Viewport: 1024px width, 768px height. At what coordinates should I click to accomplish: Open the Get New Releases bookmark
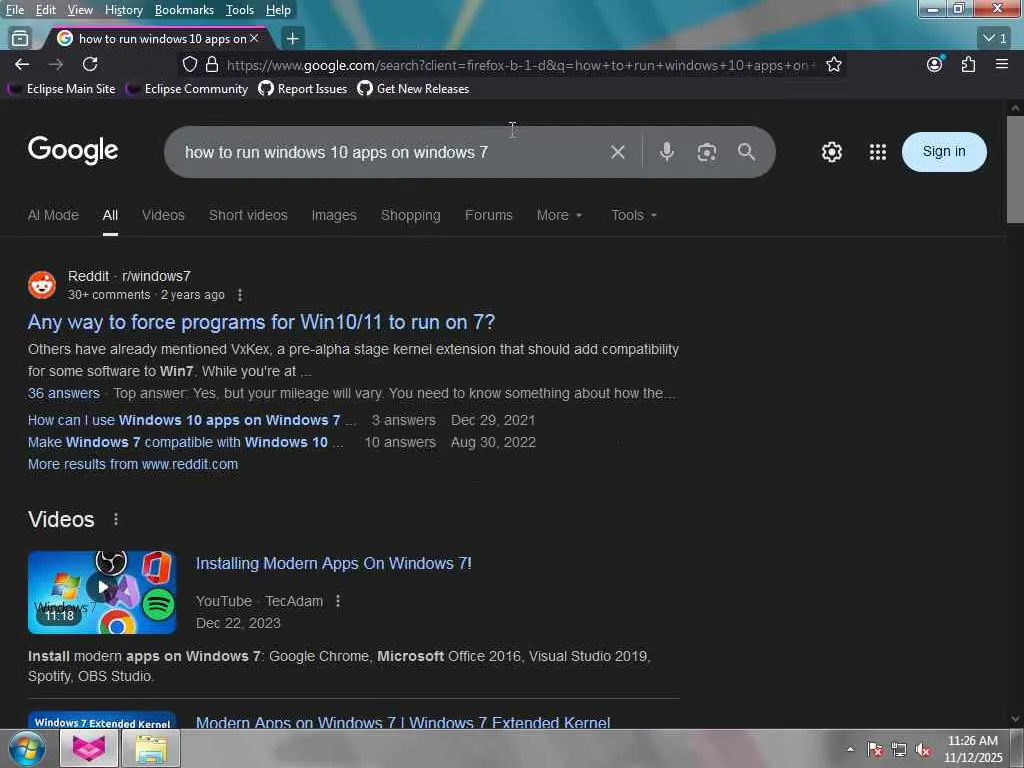[x=413, y=89]
